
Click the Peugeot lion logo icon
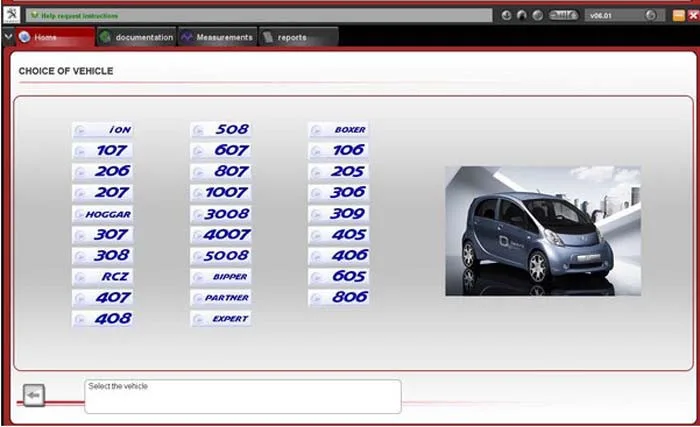12,15
